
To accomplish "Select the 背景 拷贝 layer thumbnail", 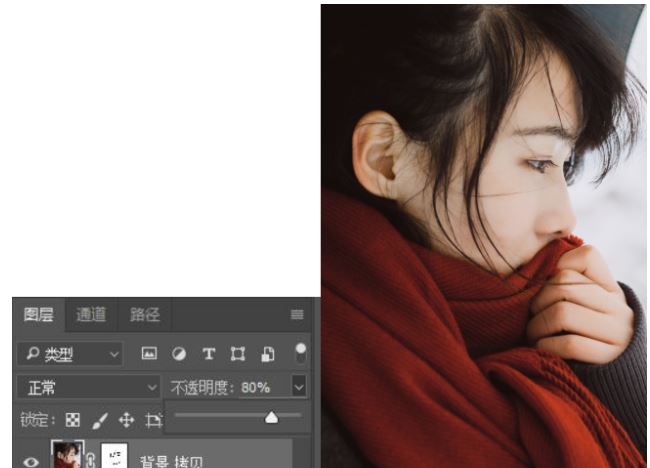I will pos(67,455).
